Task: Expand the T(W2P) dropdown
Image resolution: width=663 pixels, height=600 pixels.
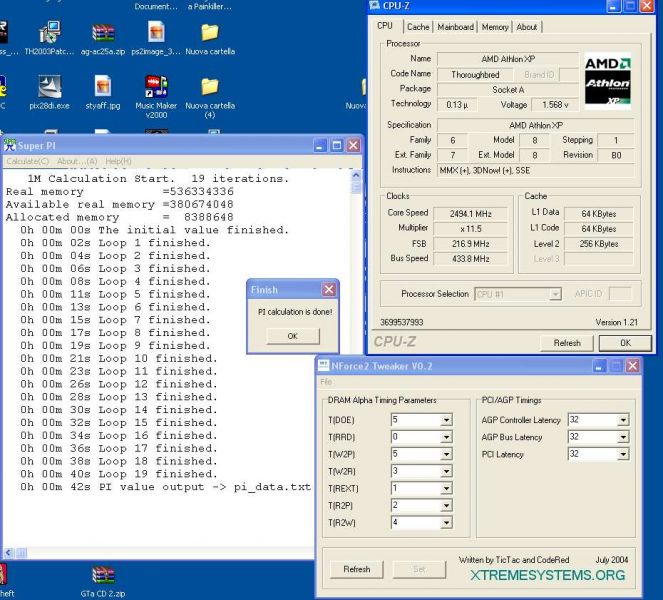Action: [446, 454]
